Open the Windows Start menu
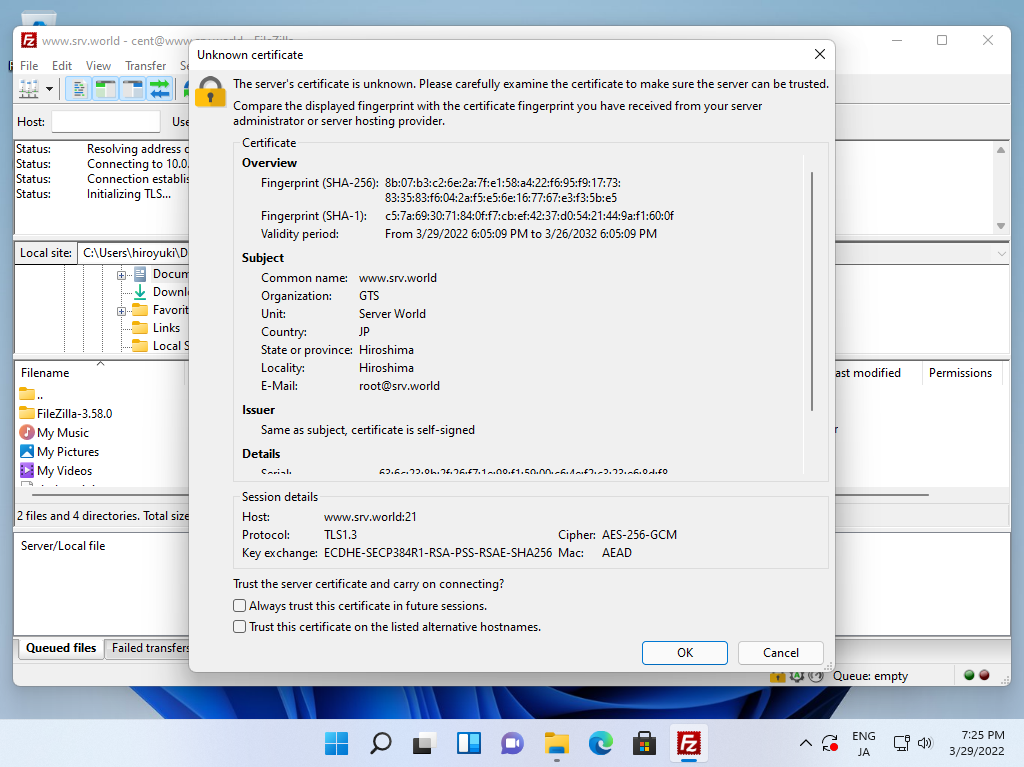 [336, 743]
